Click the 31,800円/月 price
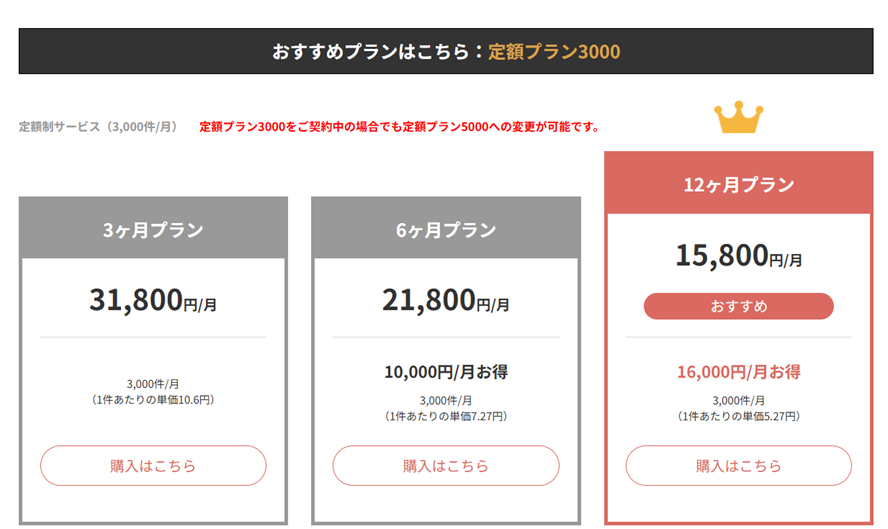 153,300
